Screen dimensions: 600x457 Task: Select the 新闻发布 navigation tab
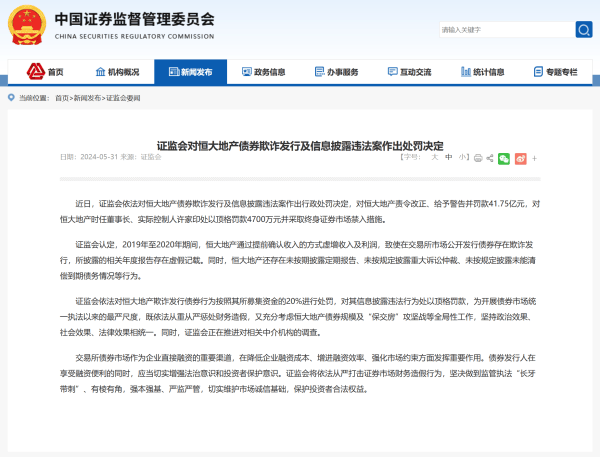(191, 72)
